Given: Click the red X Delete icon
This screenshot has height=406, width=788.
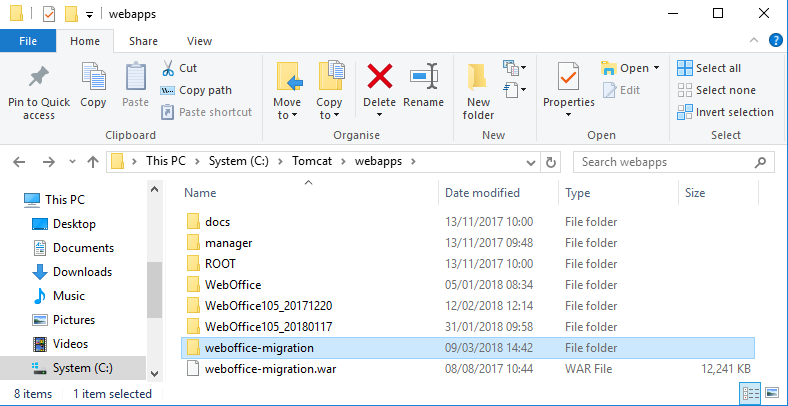Looking at the screenshot, I should pyautogui.click(x=380, y=76).
